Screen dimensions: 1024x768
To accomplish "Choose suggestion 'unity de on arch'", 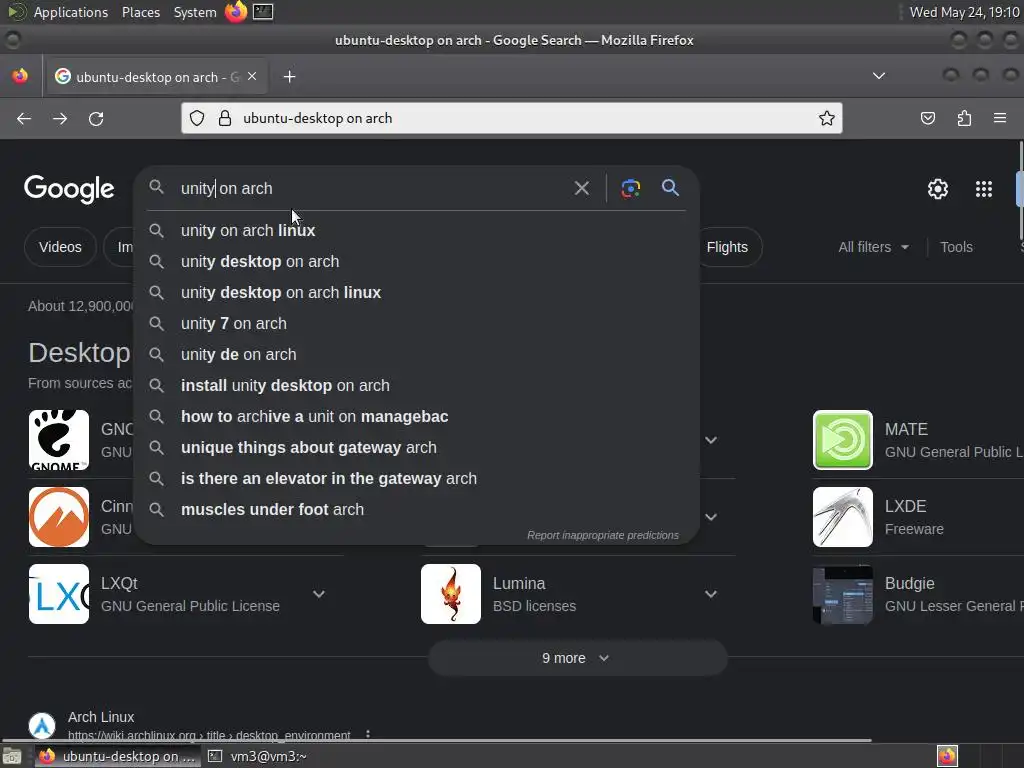I will pyautogui.click(x=417, y=355).
